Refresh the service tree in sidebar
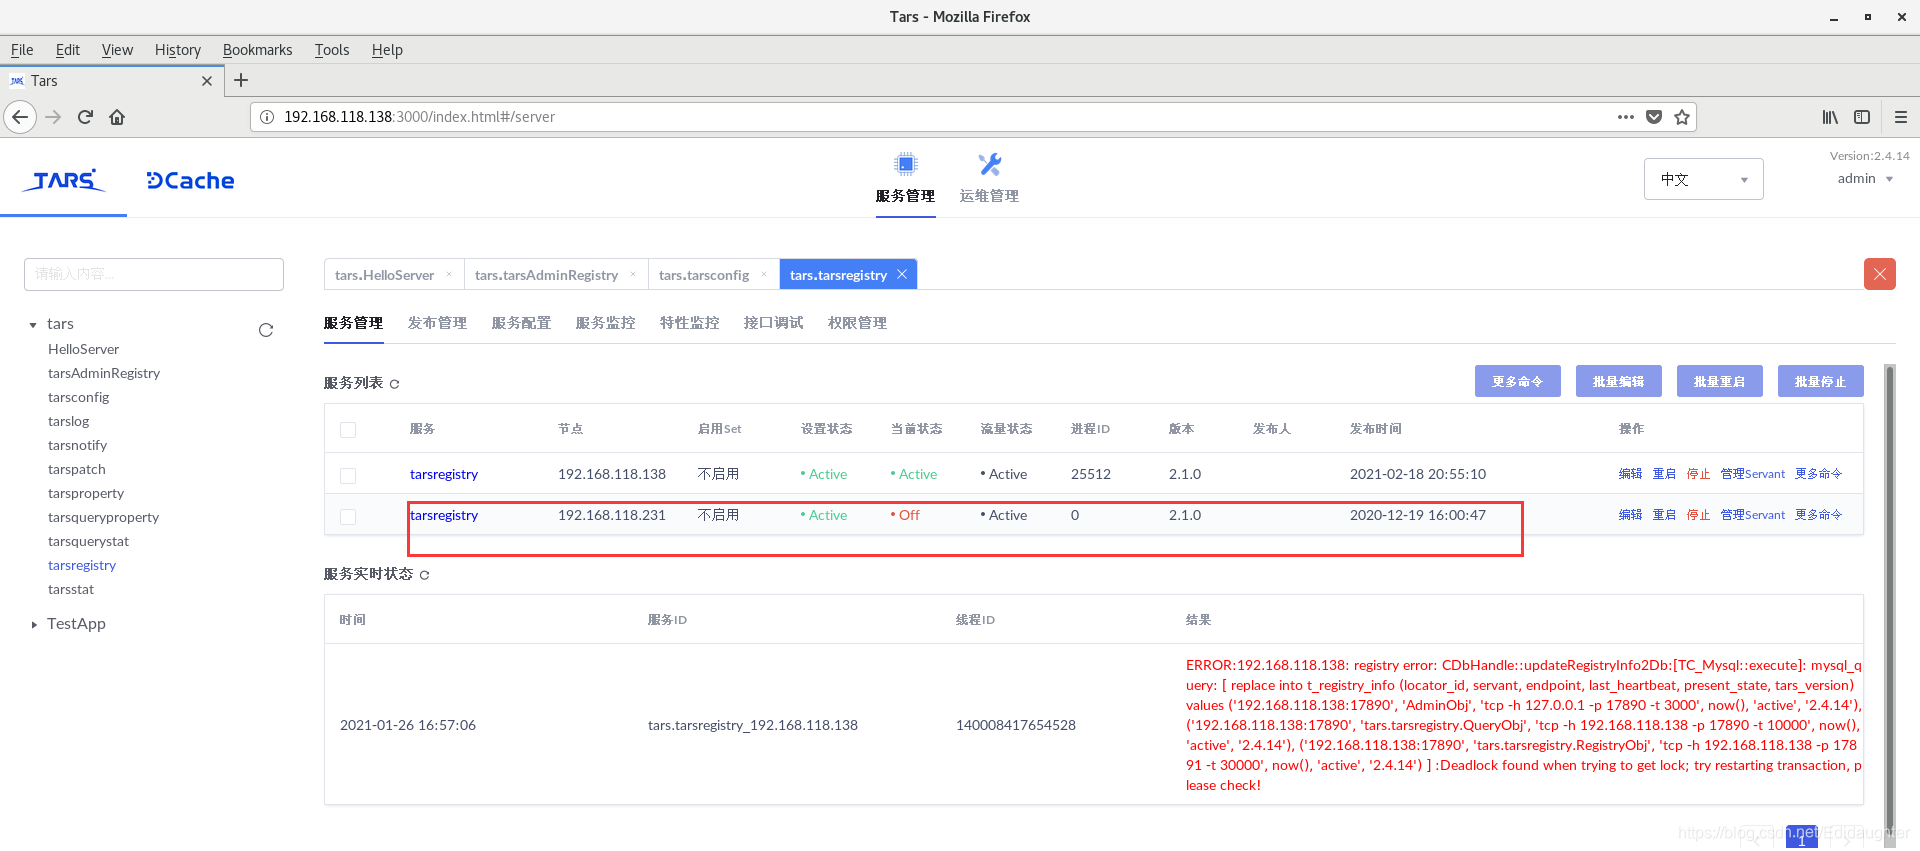The image size is (1920, 851). (266, 330)
